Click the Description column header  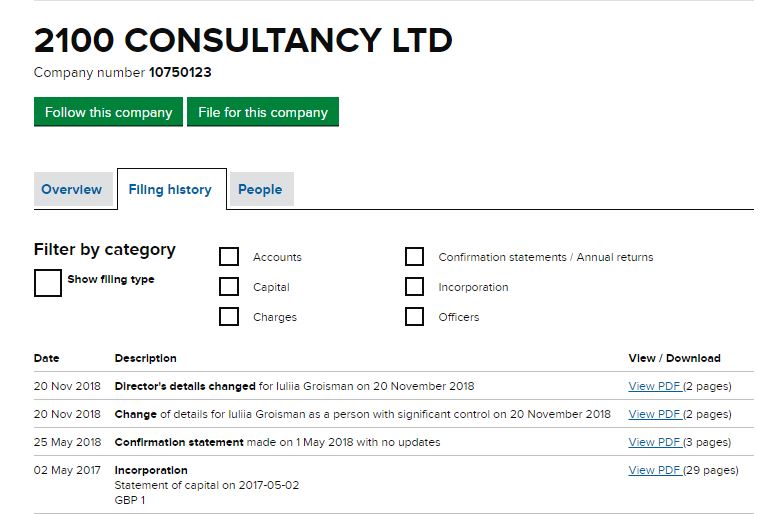pyautogui.click(x=145, y=358)
